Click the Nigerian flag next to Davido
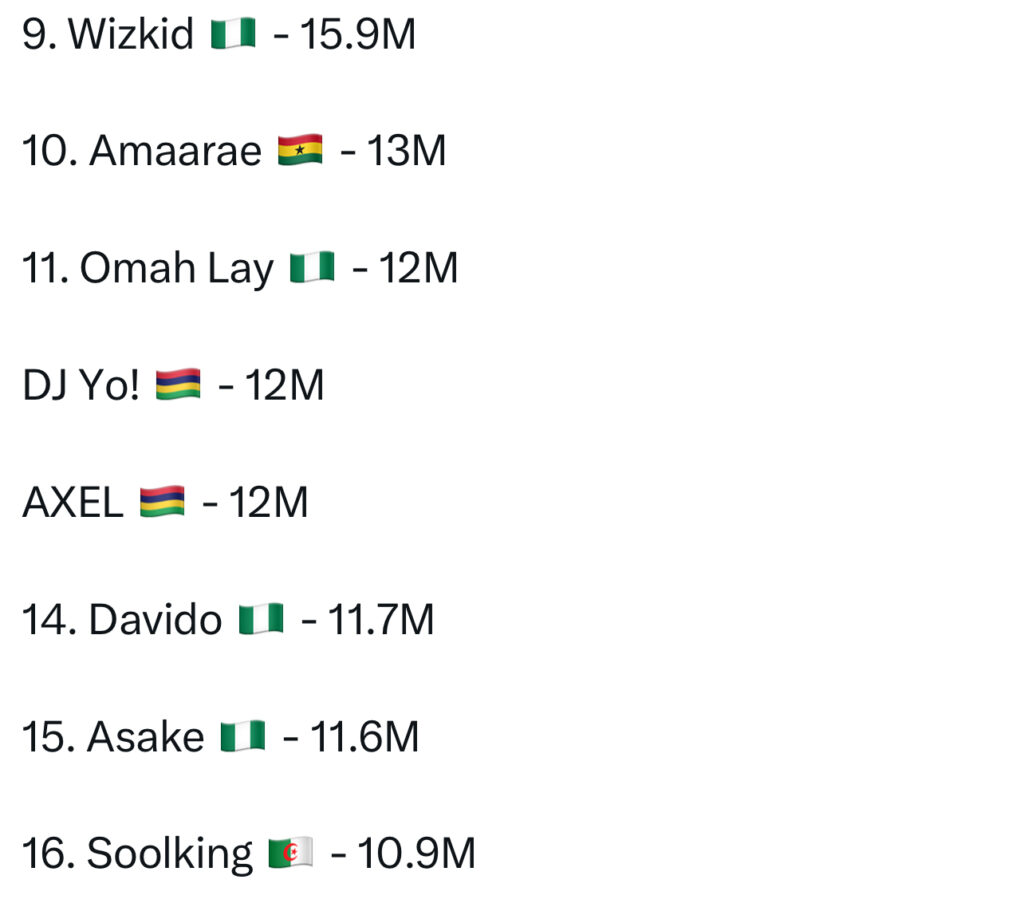The width and height of the screenshot is (1024, 903). click(x=261, y=620)
